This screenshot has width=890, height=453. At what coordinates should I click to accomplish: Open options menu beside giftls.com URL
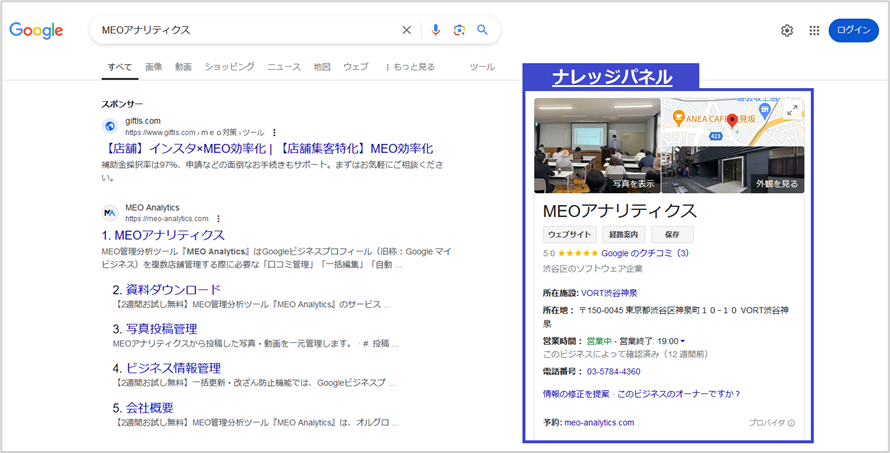[274, 132]
